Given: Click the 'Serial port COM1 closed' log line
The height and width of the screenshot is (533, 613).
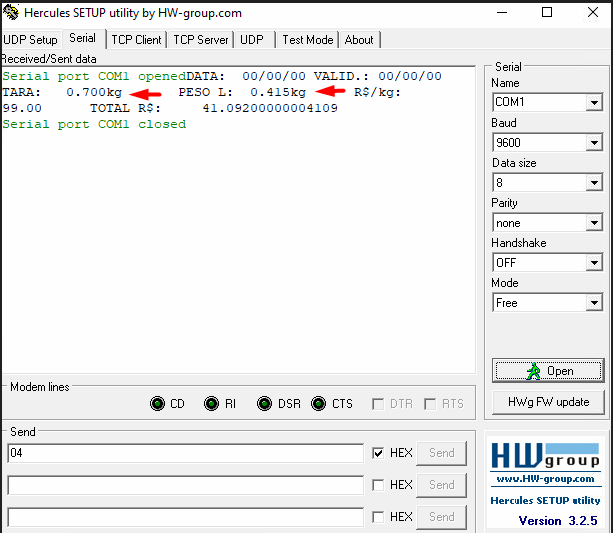Looking at the screenshot, I should coord(94,124).
